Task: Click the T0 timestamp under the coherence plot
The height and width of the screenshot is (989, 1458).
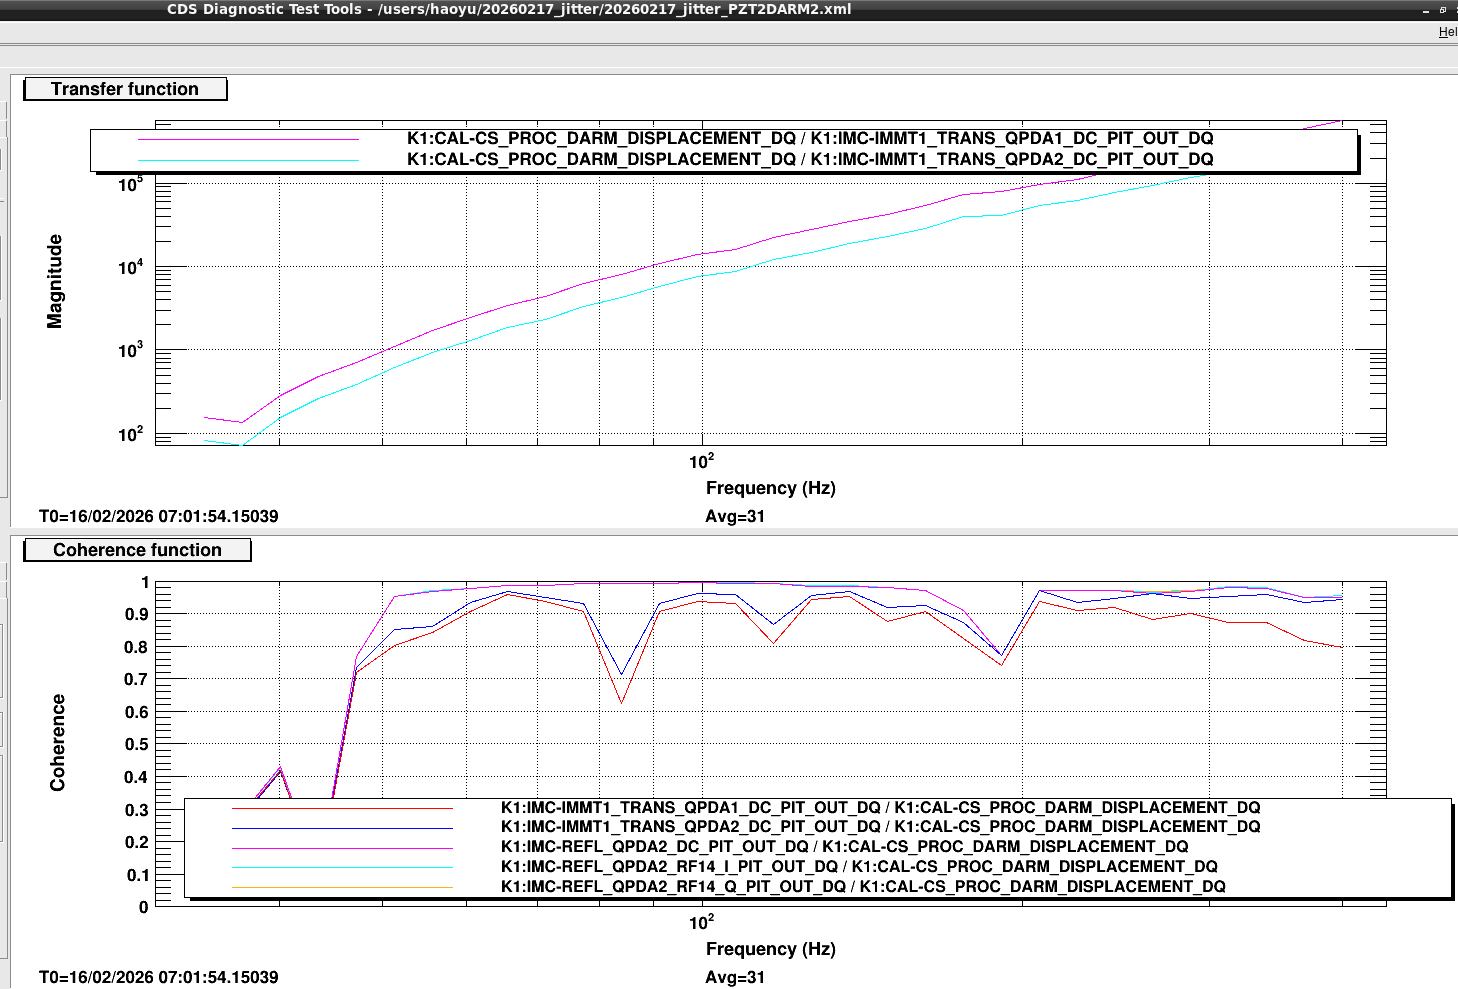Action: point(158,977)
